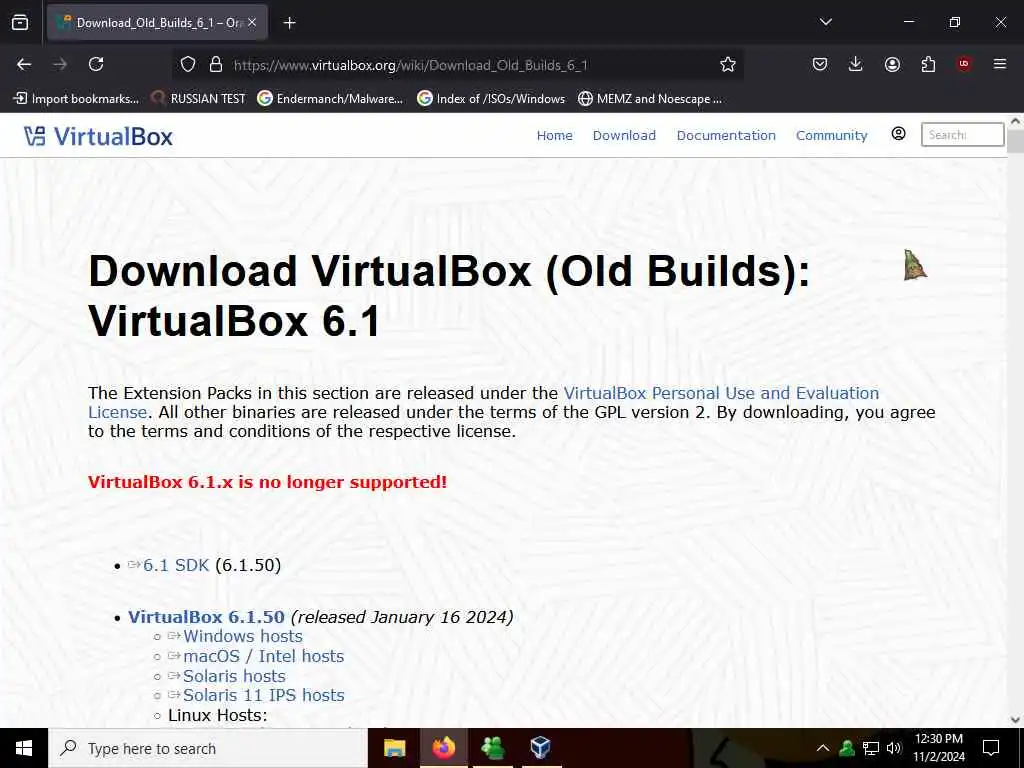Open the Firefox View icon
The height and width of the screenshot is (768, 1024).
[20, 22]
